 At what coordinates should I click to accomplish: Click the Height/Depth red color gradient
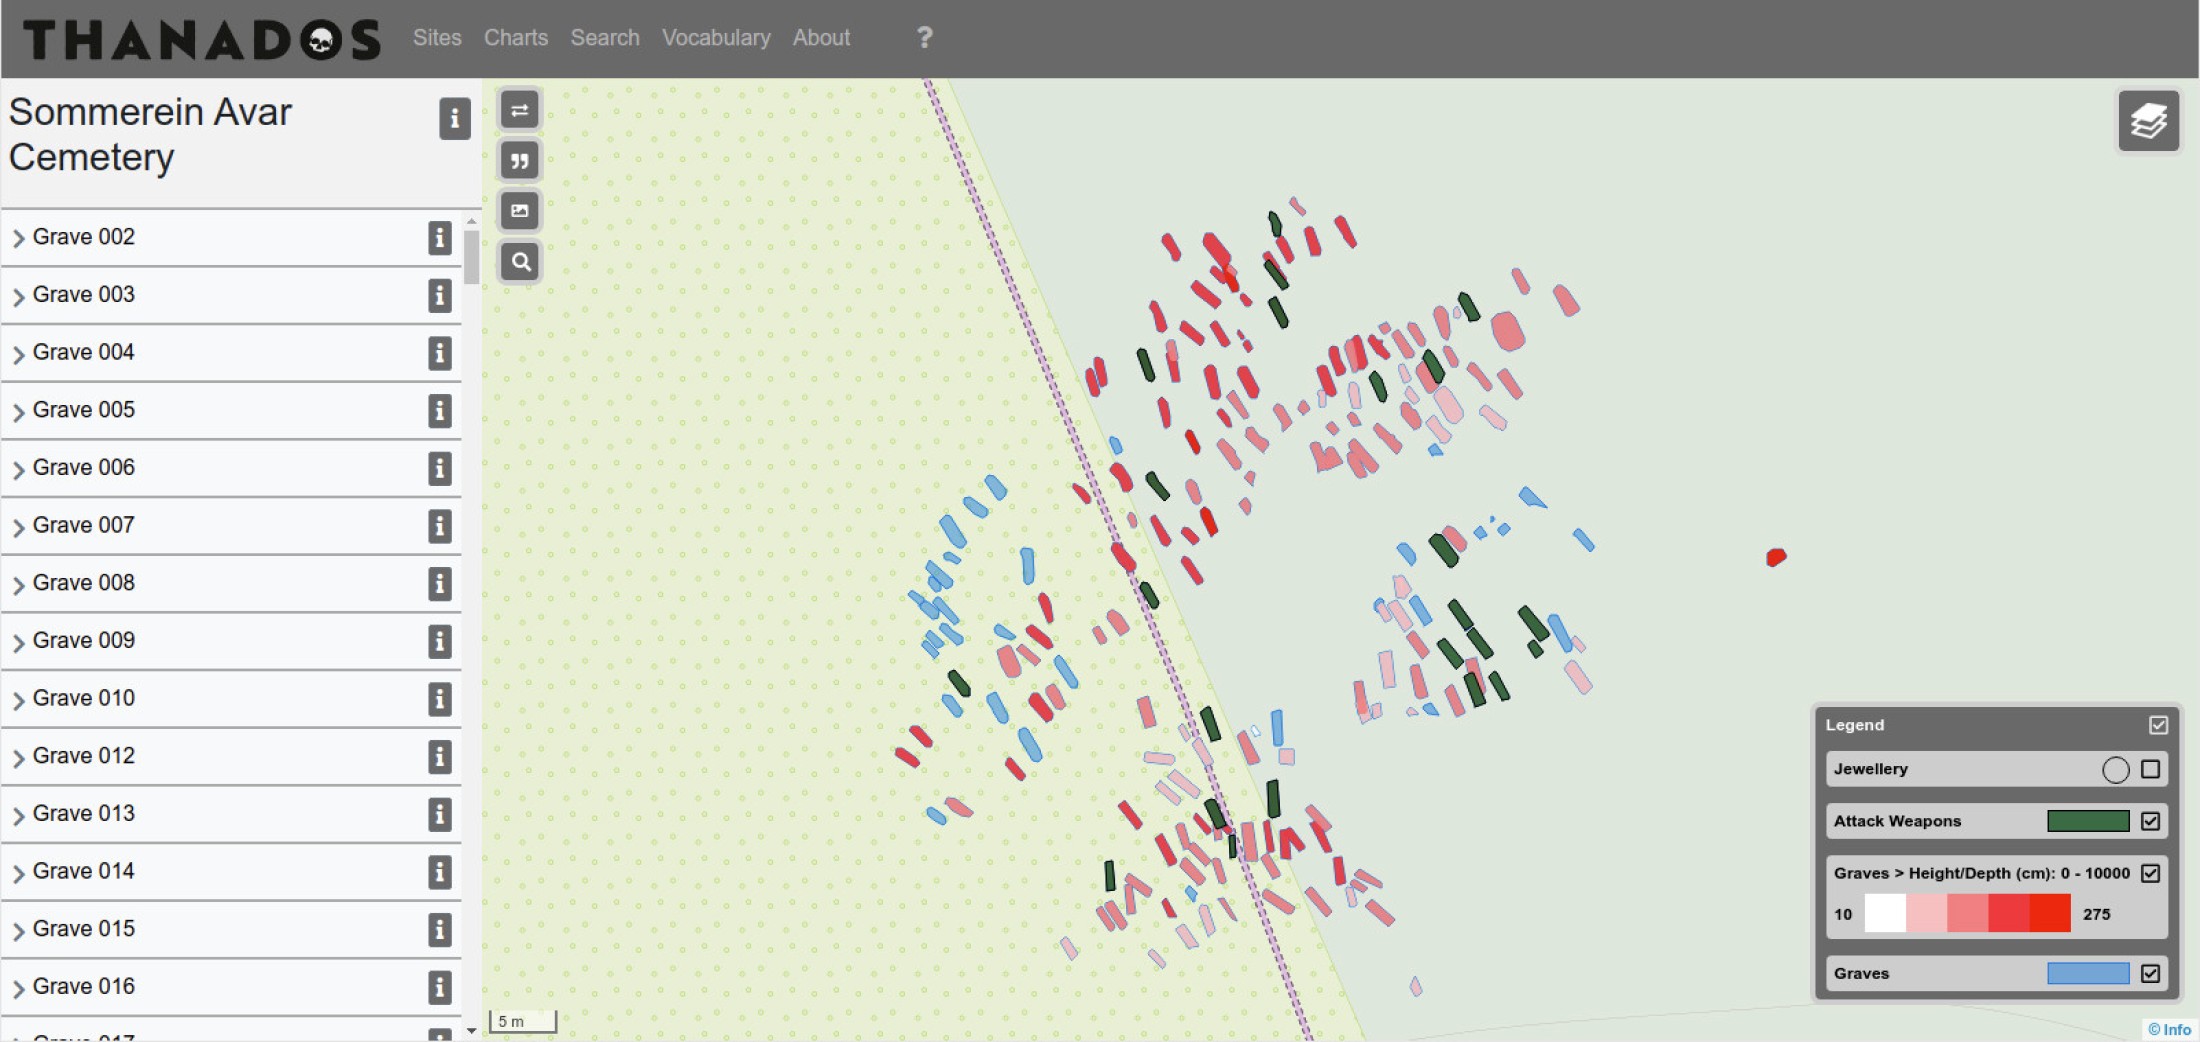click(x=1967, y=914)
